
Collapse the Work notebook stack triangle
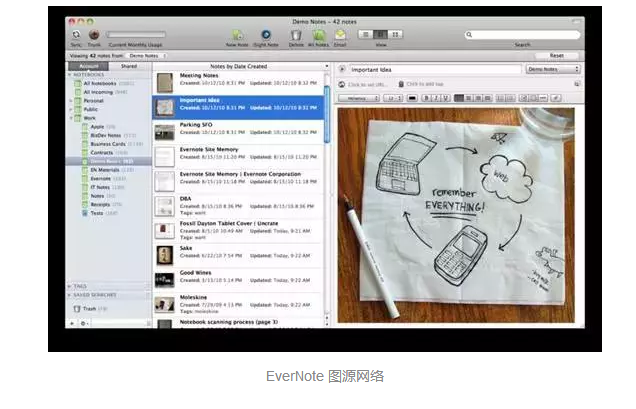pyautogui.click(x=71, y=118)
